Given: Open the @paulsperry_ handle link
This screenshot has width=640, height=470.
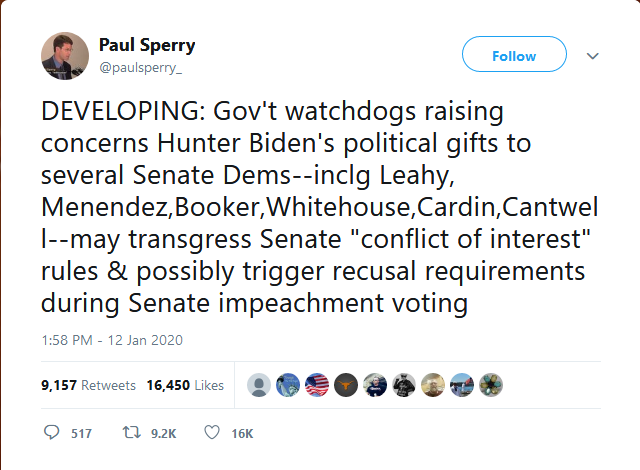Looking at the screenshot, I should click(139, 66).
